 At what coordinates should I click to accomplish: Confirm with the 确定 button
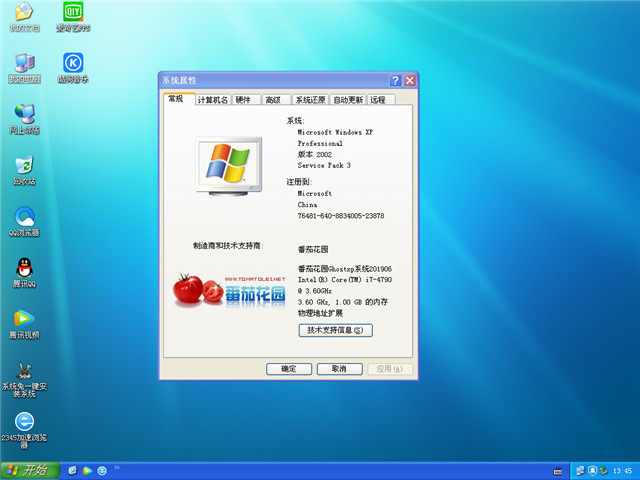coord(289,369)
